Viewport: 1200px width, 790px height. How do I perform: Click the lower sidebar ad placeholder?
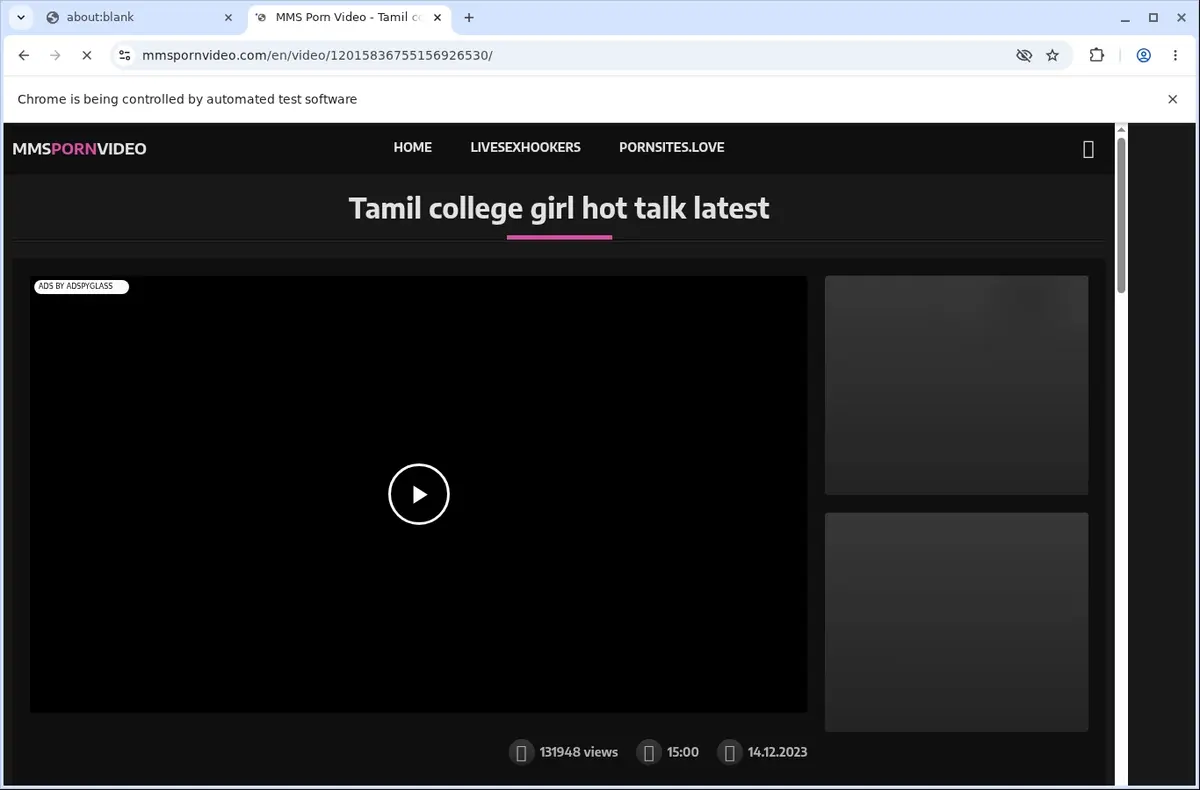point(956,622)
